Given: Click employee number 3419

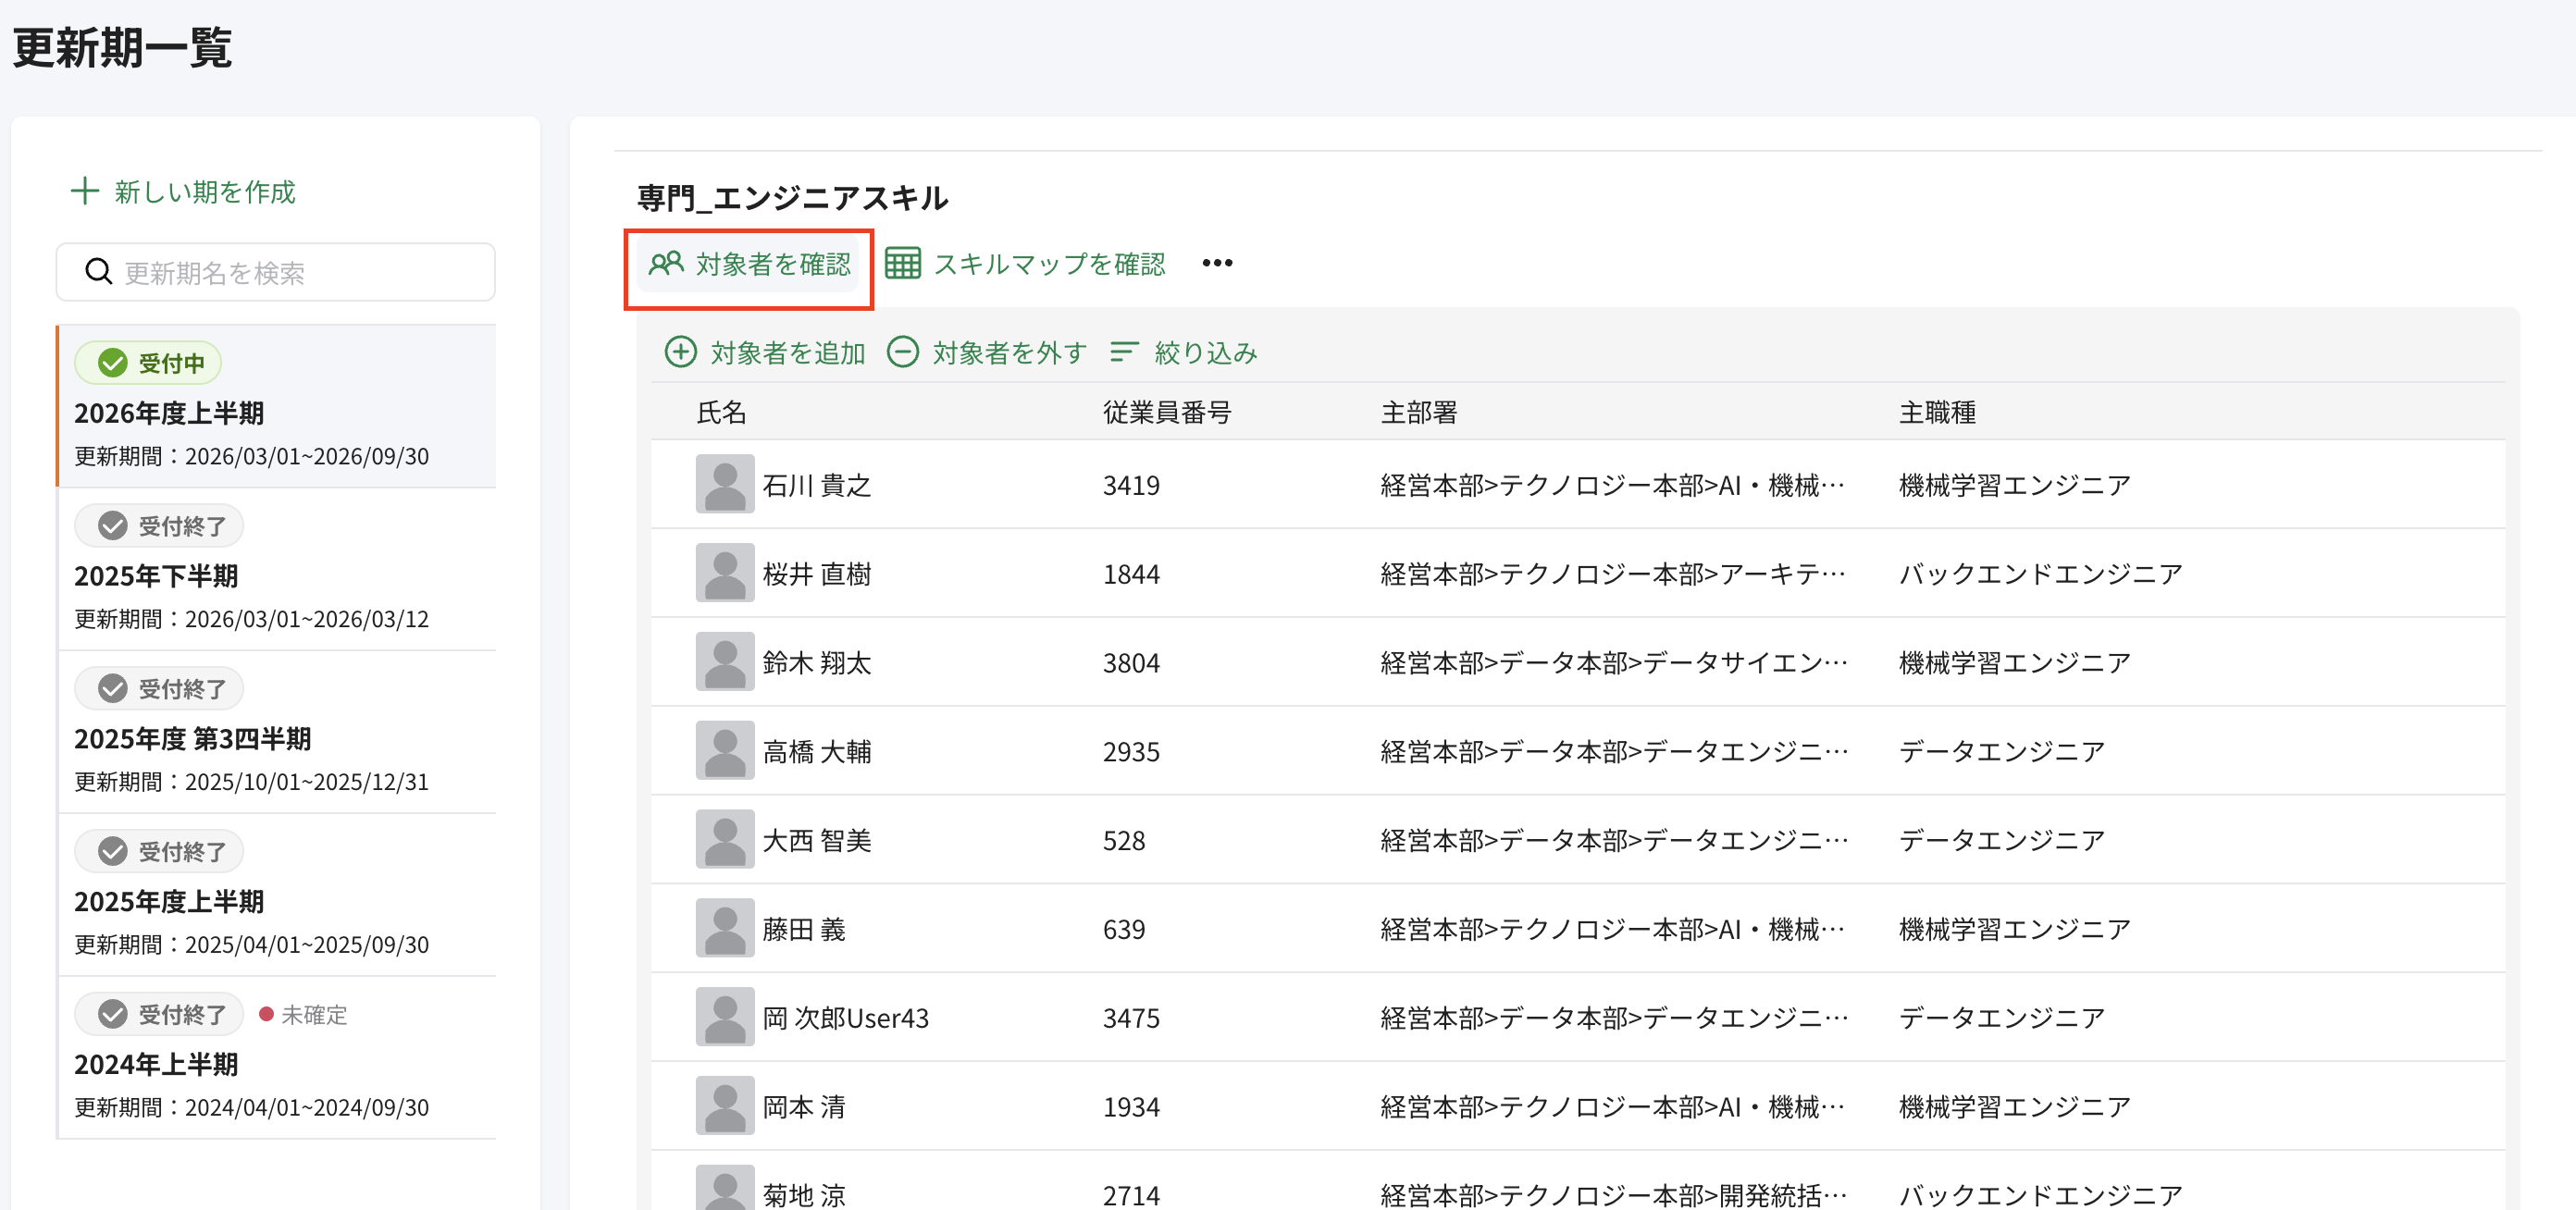Looking at the screenshot, I should coord(1131,485).
